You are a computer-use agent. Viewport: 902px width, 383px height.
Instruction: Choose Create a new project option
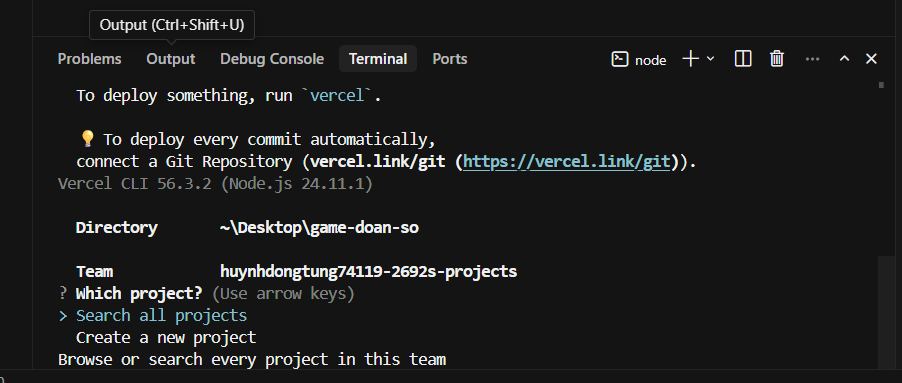pos(166,337)
